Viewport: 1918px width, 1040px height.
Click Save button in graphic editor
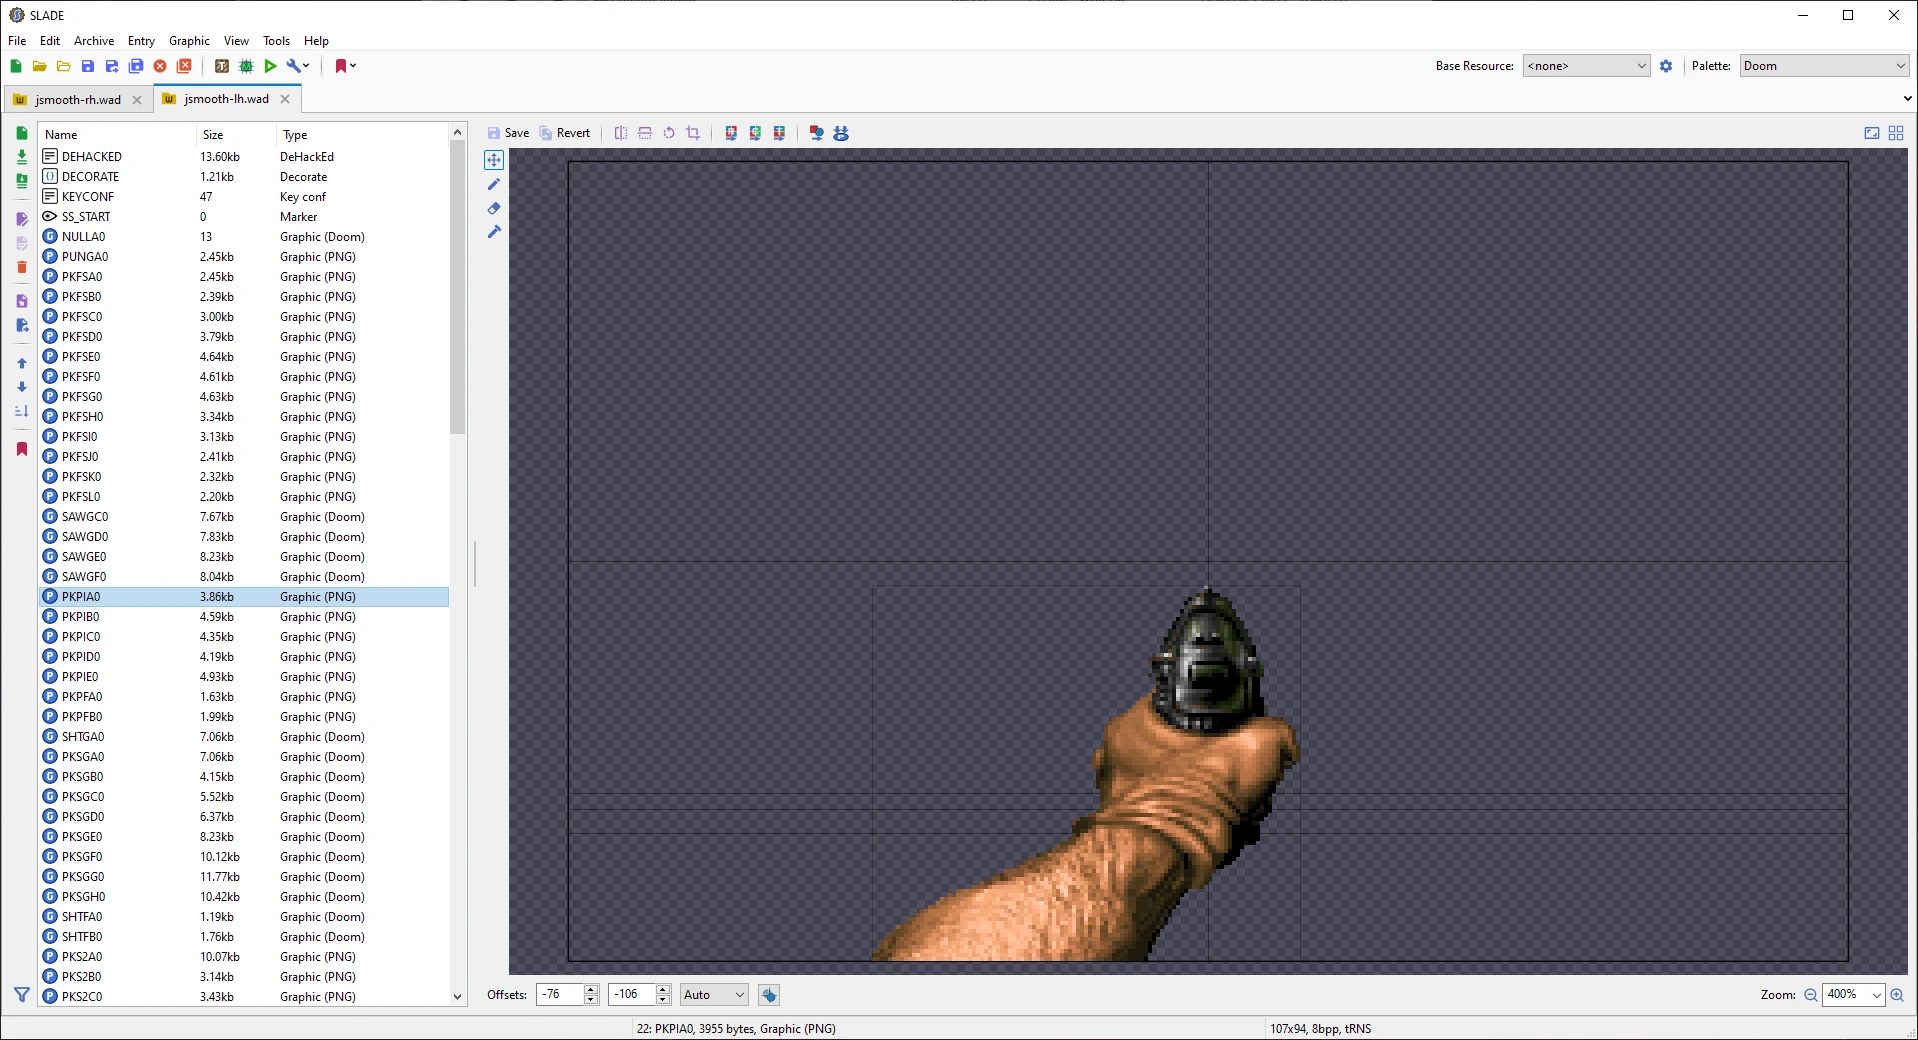[x=508, y=133]
